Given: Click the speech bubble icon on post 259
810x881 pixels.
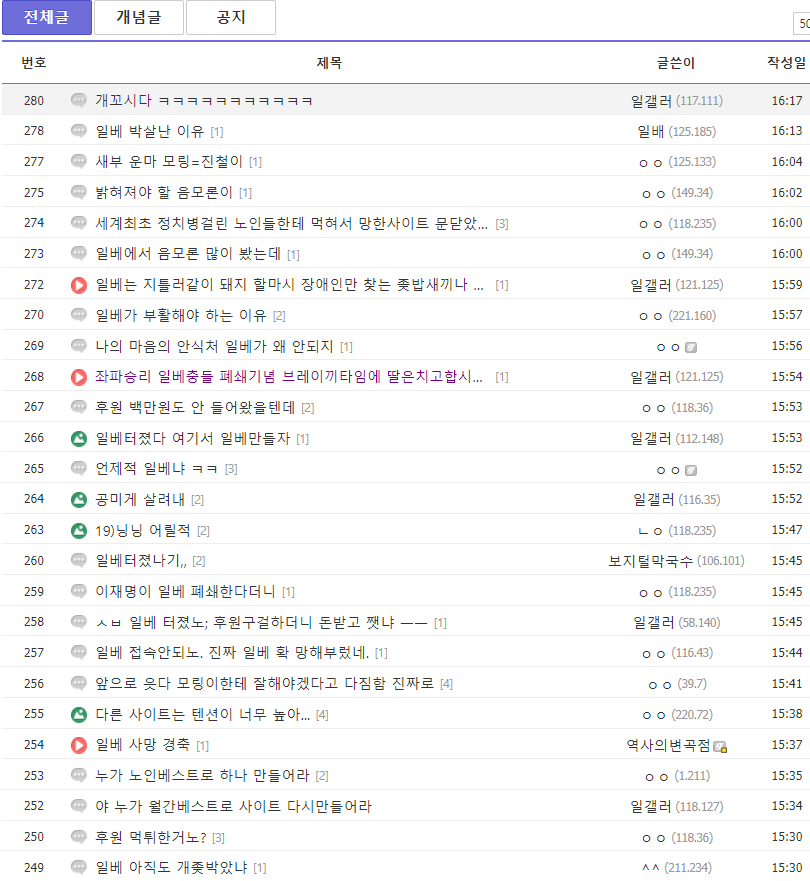Looking at the screenshot, I should point(79,592).
